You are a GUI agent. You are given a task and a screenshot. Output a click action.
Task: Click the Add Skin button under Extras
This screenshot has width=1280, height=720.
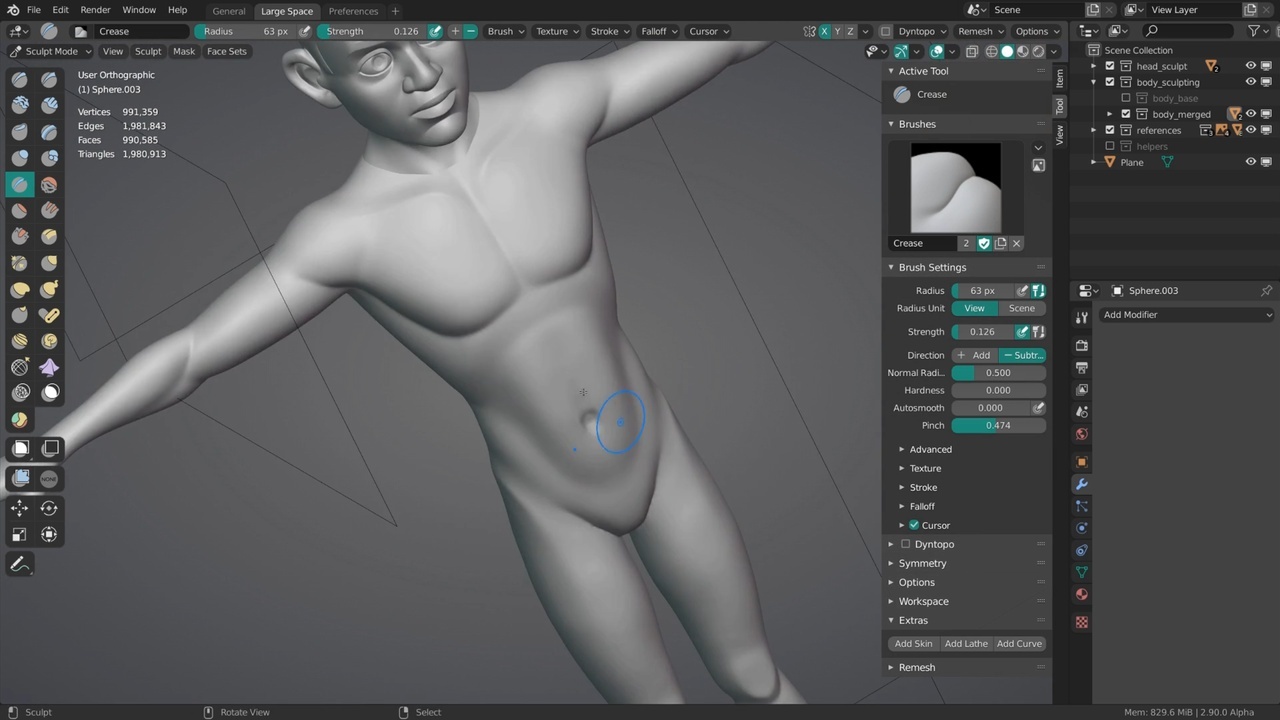pos(913,643)
